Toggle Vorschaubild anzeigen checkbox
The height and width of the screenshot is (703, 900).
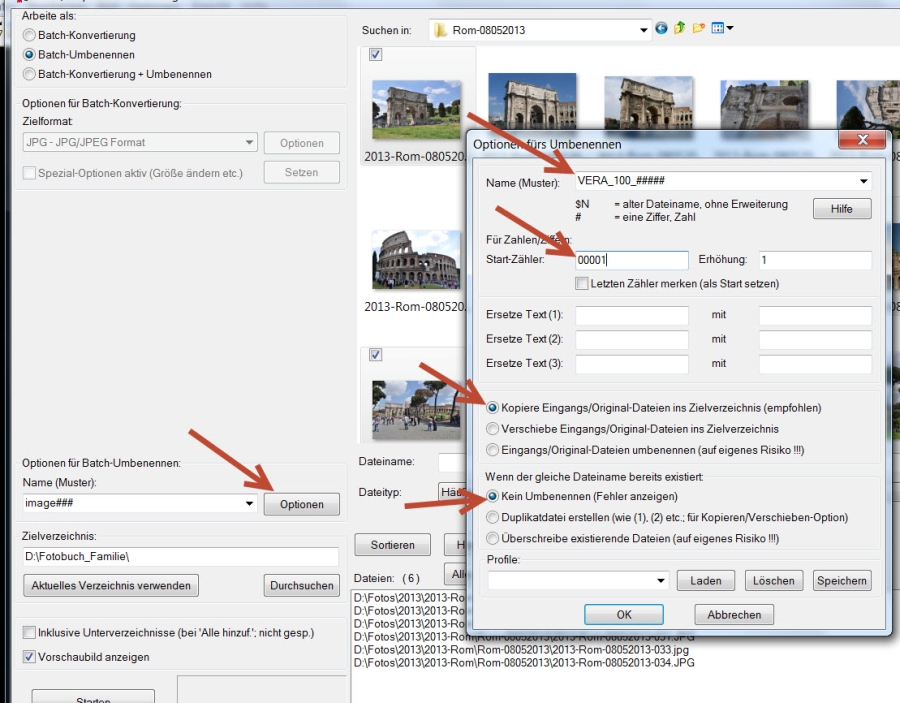click(x=29, y=657)
